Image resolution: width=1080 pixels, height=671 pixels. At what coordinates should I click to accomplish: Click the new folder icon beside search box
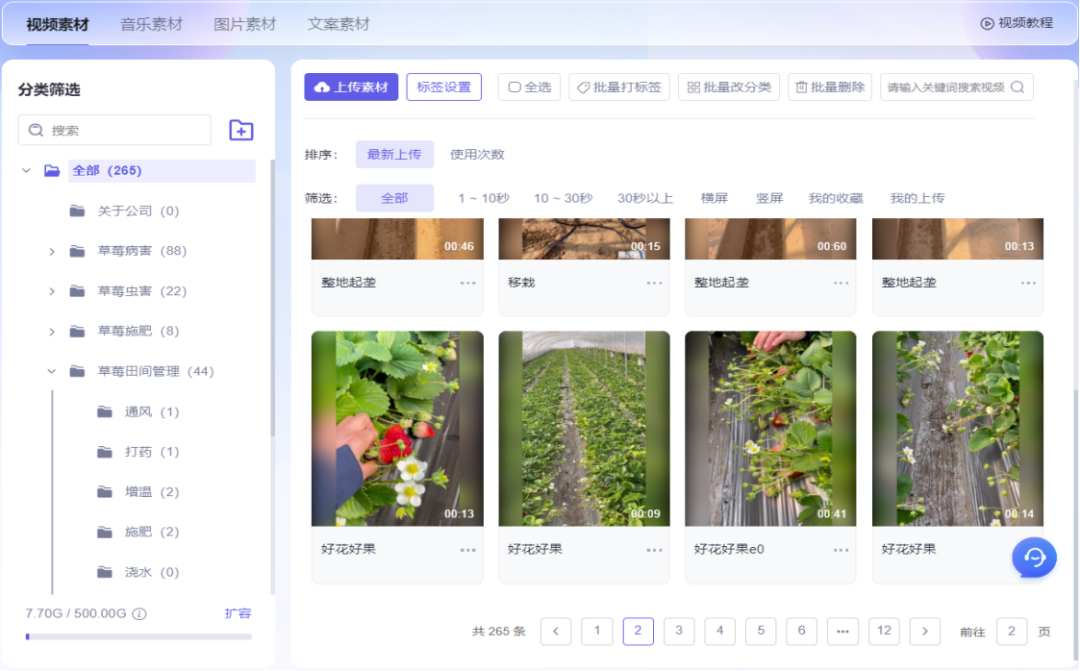click(x=240, y=130)
